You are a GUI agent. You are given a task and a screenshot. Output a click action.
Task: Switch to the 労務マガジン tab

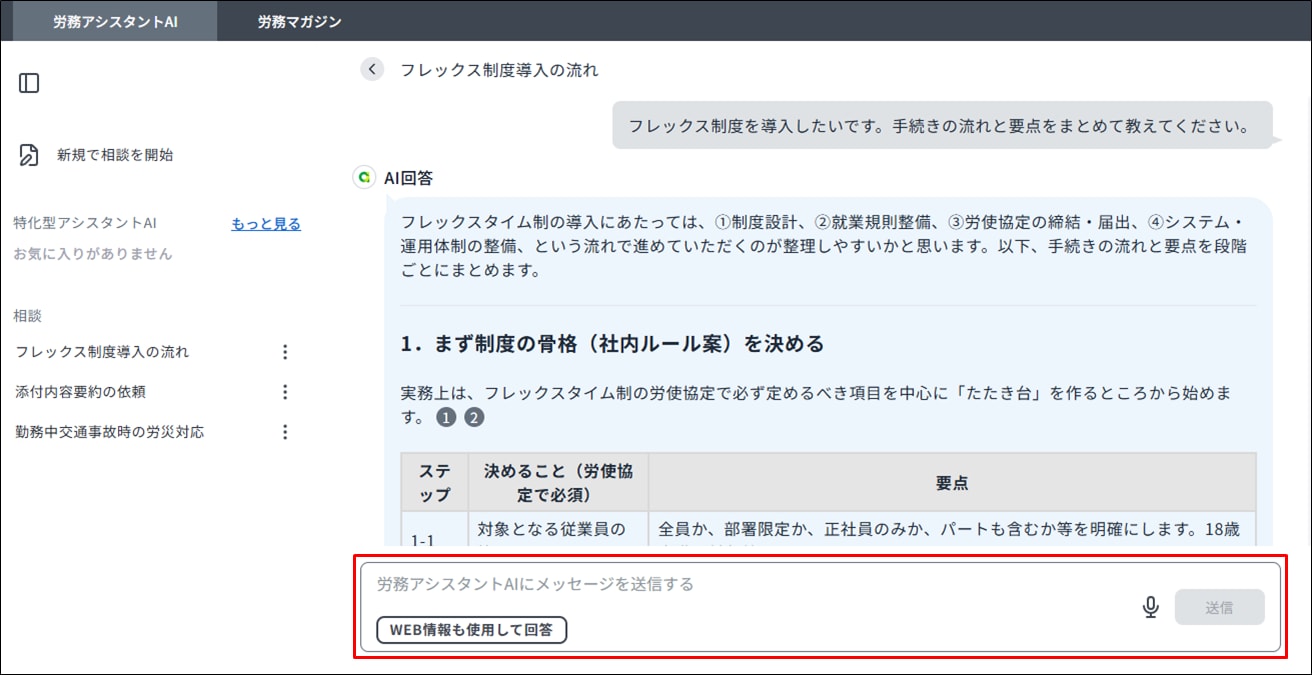299,21
